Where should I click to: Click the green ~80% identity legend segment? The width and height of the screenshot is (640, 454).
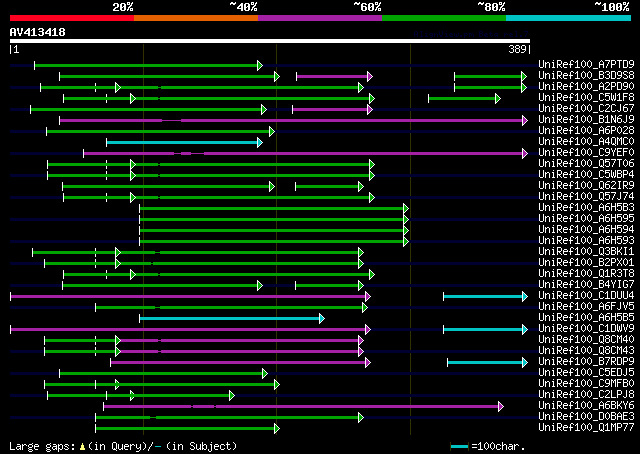[444, 18]
